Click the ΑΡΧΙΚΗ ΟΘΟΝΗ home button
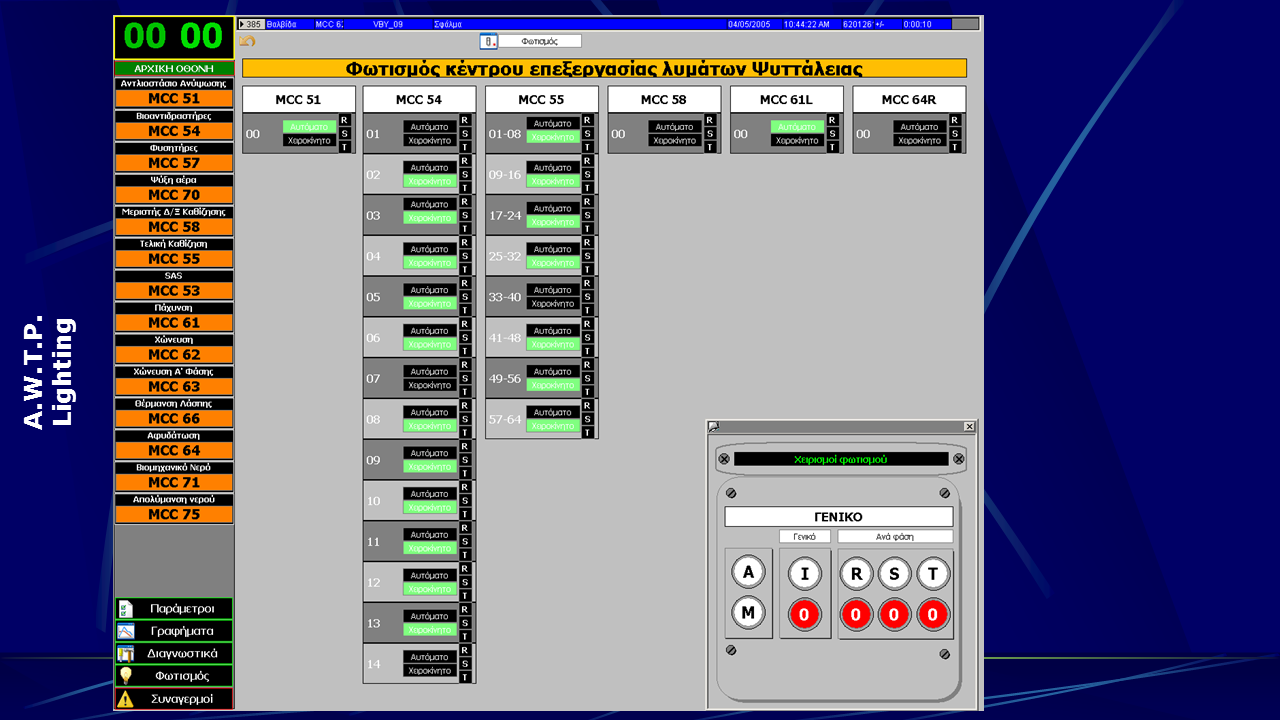 click(174, 68)
